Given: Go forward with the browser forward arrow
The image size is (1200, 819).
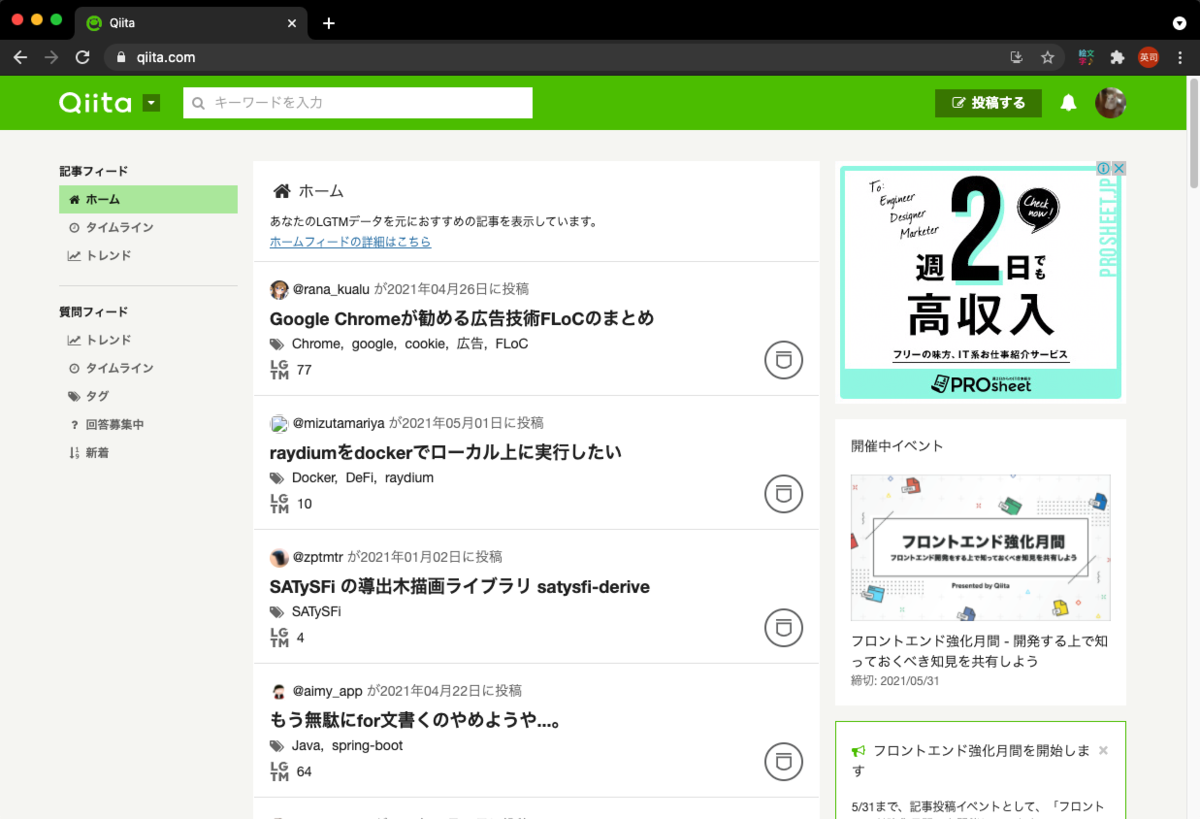Looking at the screenshot, I should point(52,58).
